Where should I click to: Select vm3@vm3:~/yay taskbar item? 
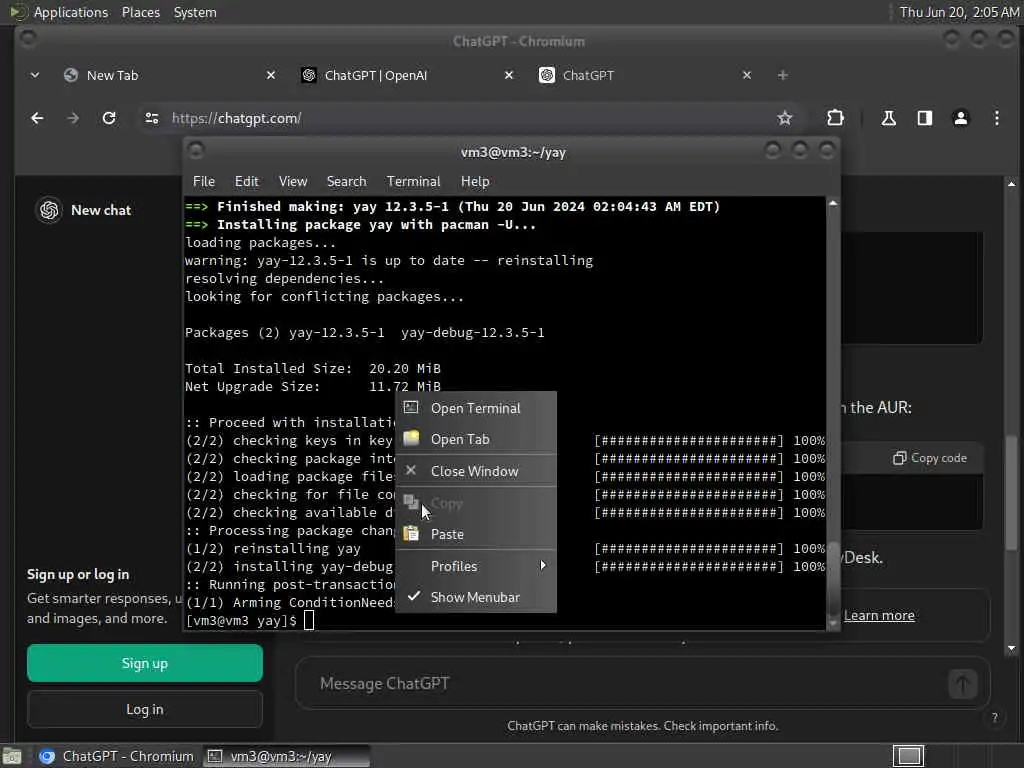pyautogui.click(x=287, y=756)
